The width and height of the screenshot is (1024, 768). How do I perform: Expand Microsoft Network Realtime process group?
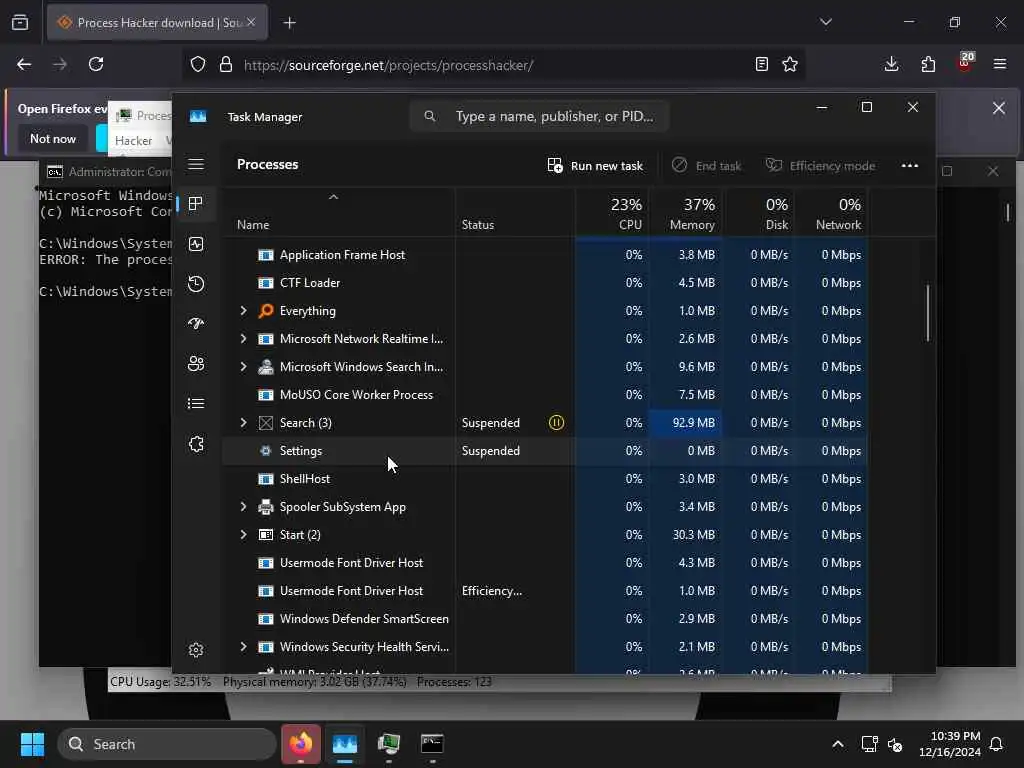[x=244, y=339]
